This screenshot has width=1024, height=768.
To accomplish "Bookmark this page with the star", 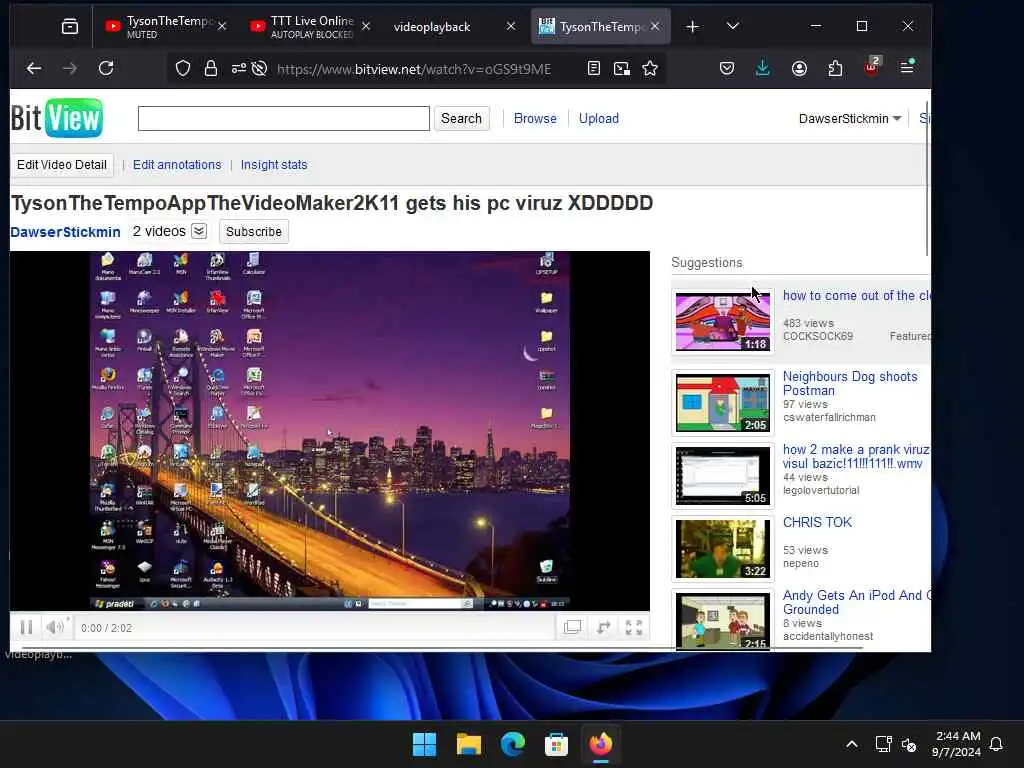I will coord(650,68).
